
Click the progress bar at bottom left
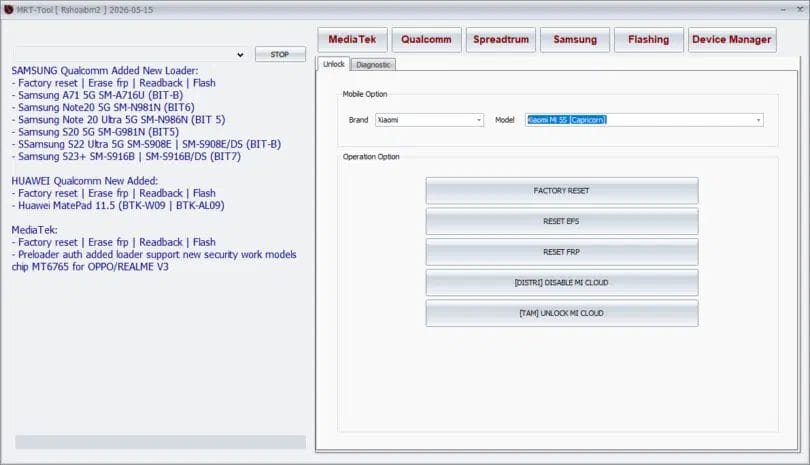tap(160, 442)
